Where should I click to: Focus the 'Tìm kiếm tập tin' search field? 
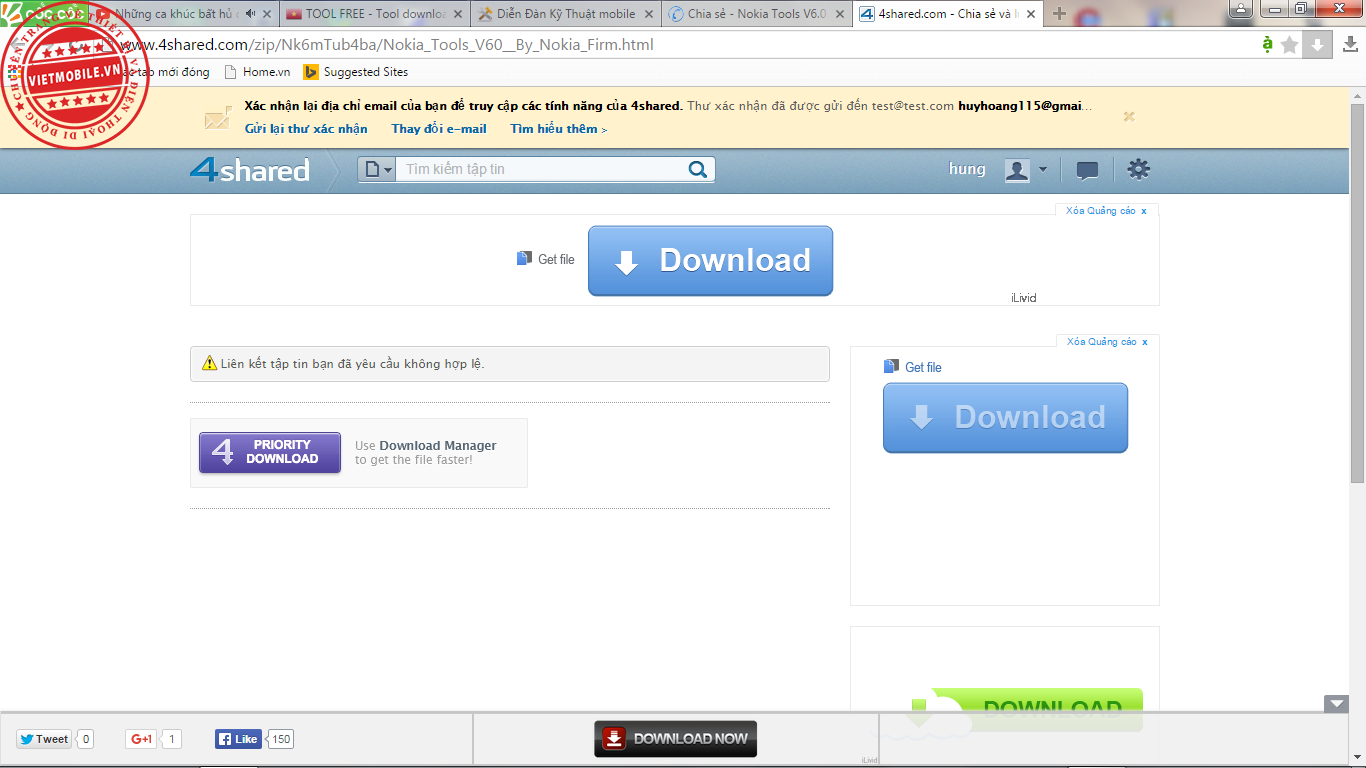point(540,170)
